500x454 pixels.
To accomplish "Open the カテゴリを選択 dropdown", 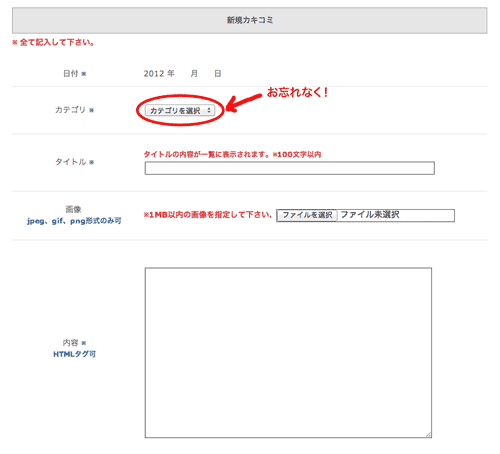I will tap(180, 110).
